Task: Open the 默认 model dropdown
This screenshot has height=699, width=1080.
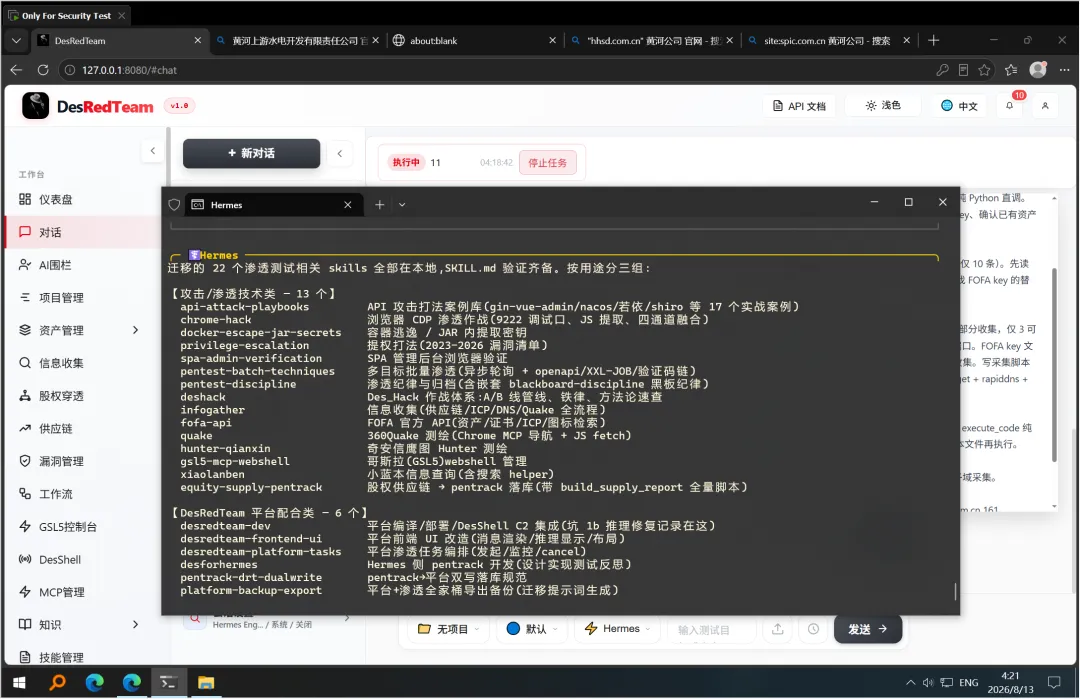Action: click(531, 629)
